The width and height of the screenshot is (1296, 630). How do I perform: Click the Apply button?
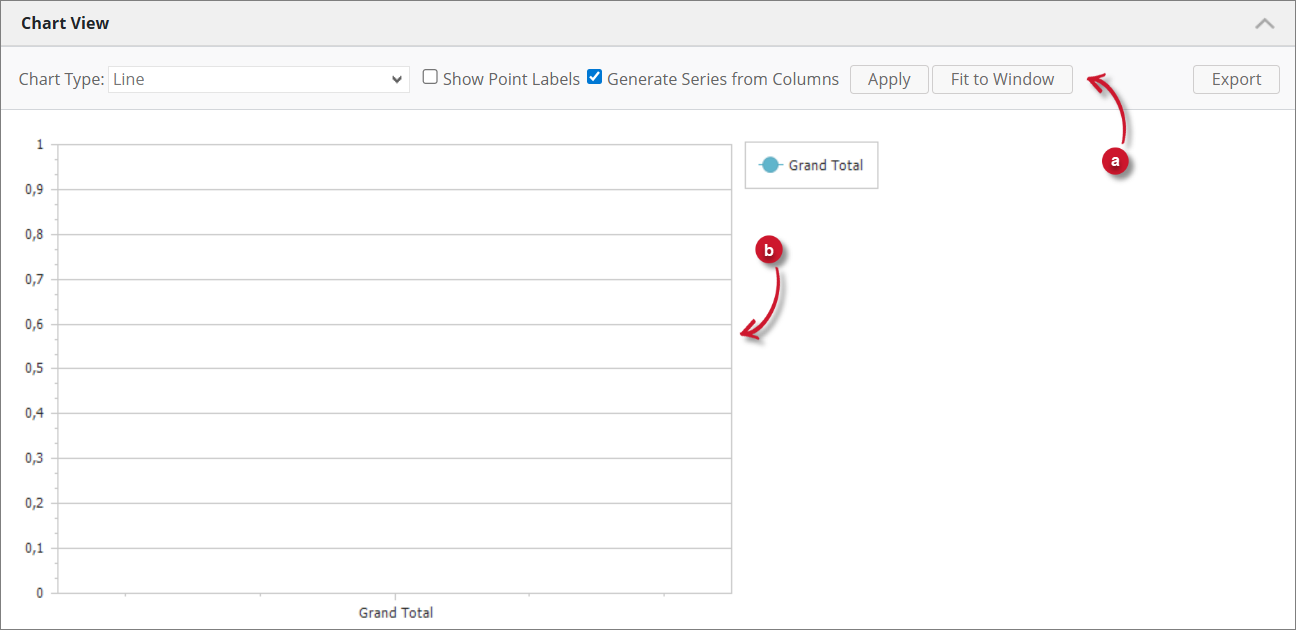[888, 80]
